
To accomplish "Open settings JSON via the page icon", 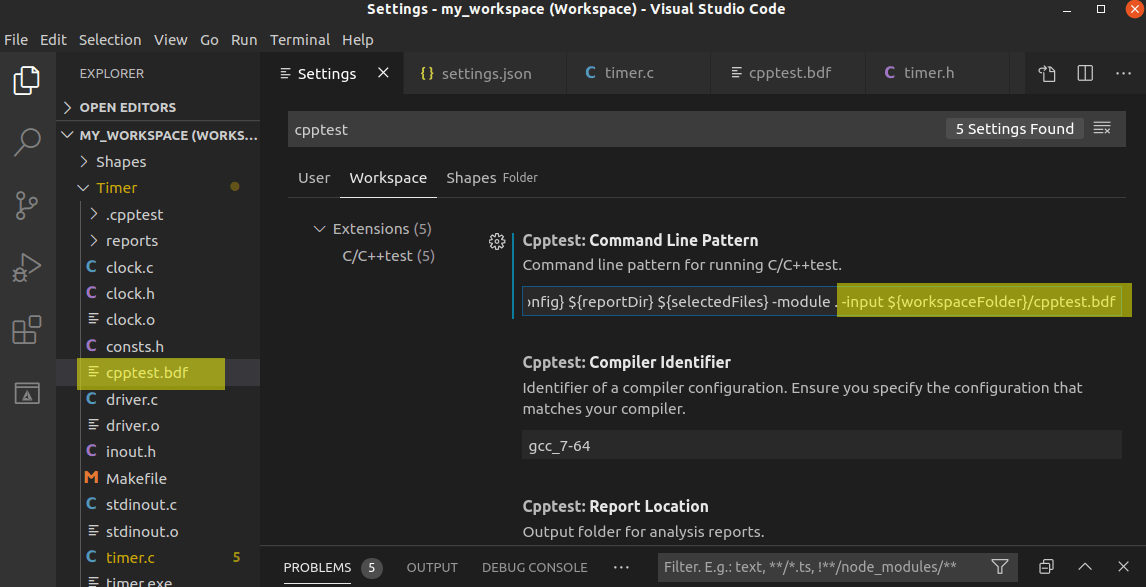I will (x=1046, y=73).
